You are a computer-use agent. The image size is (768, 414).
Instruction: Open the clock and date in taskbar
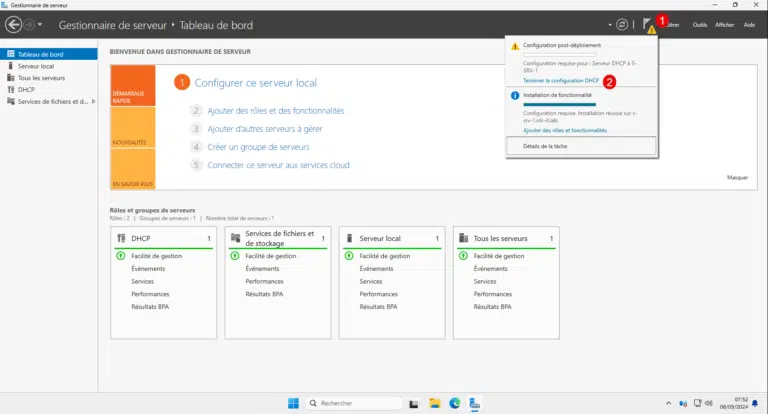click(734, 403)
